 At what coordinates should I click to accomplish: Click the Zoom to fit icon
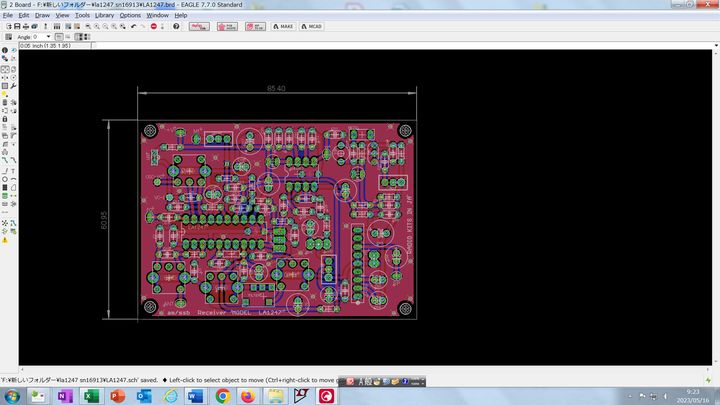click(x=88, y=26)
